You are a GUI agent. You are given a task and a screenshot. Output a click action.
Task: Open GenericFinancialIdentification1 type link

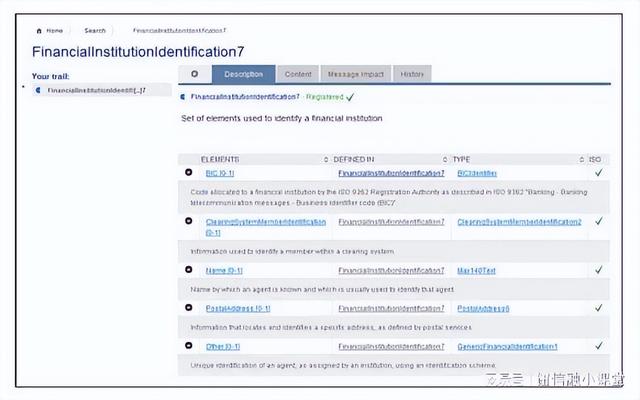[507, 347]
